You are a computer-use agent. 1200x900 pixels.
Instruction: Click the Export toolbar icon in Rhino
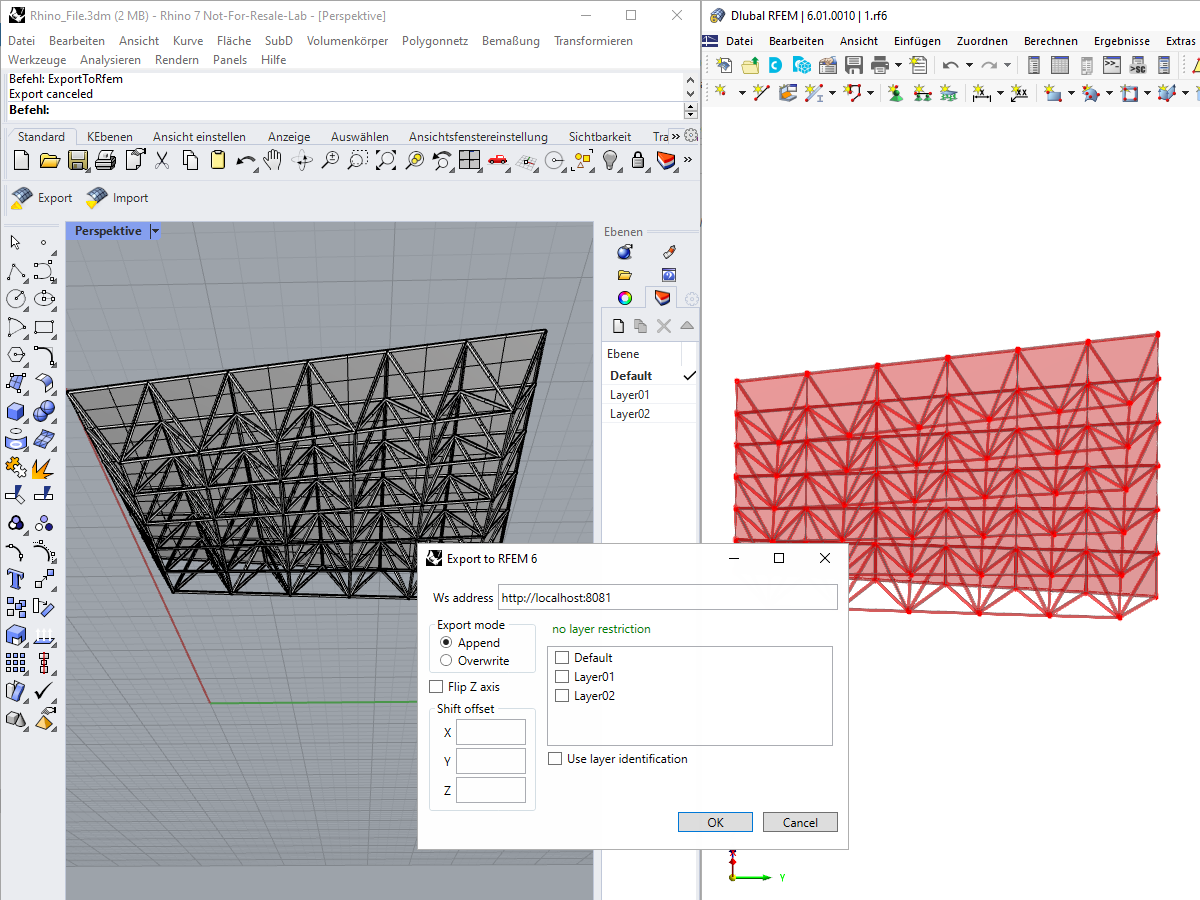pyautogui.click(x=41, y=198)
